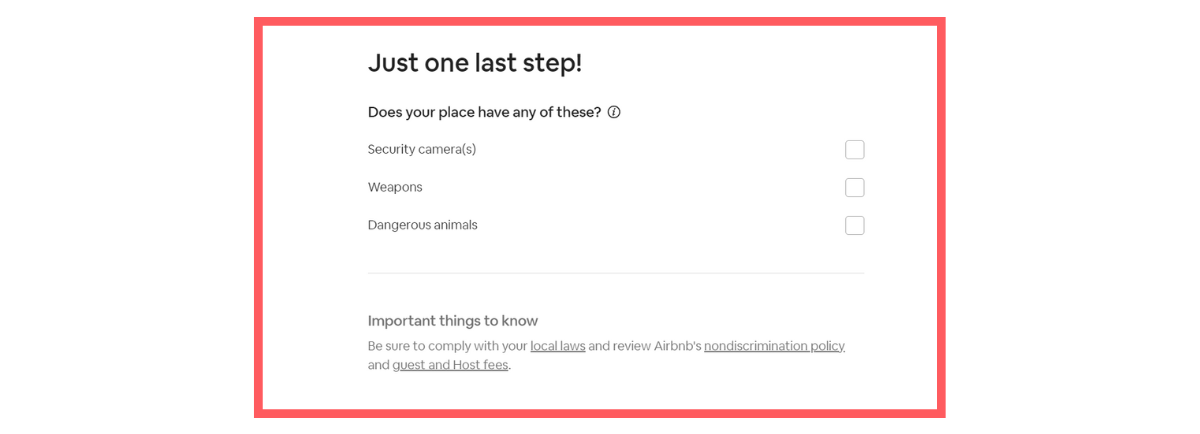Click the 'and review Airbnb's' text
Viewport: 1200px width, 434px height.
point(645,346)
